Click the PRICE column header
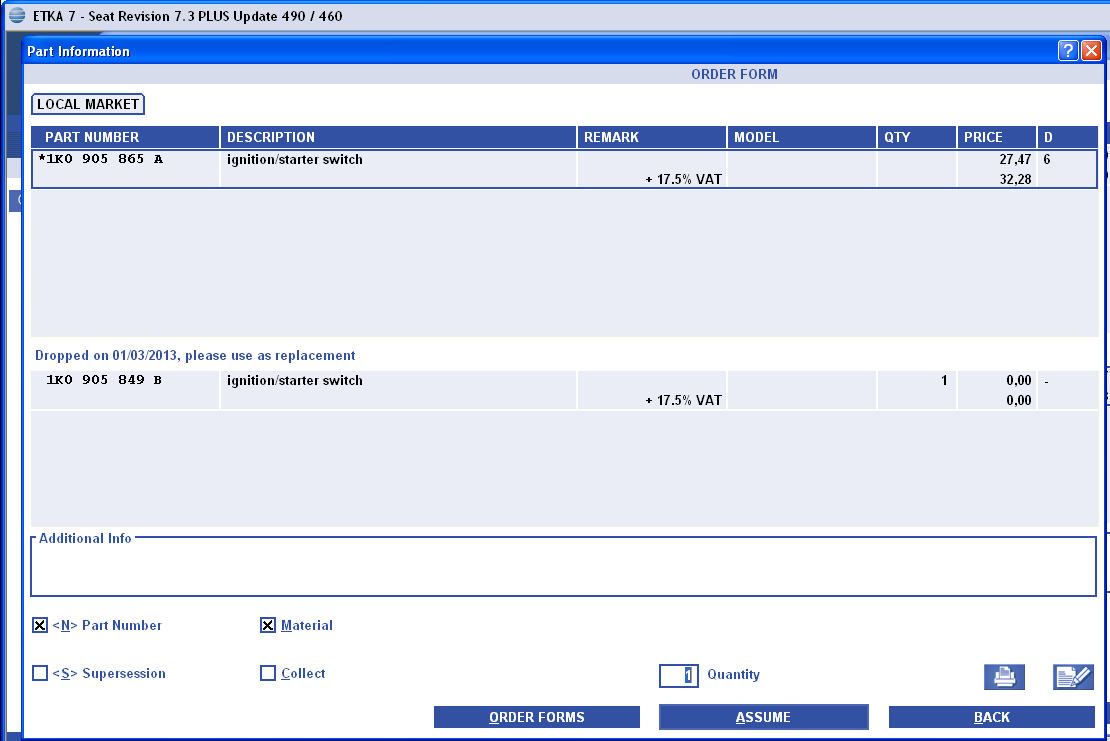Viewport: 1110px width, 741px height. pos(997,137)
